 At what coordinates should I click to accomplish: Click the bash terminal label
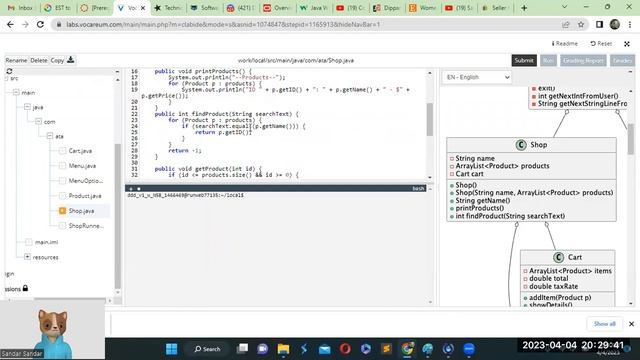[x=418, y=189]
